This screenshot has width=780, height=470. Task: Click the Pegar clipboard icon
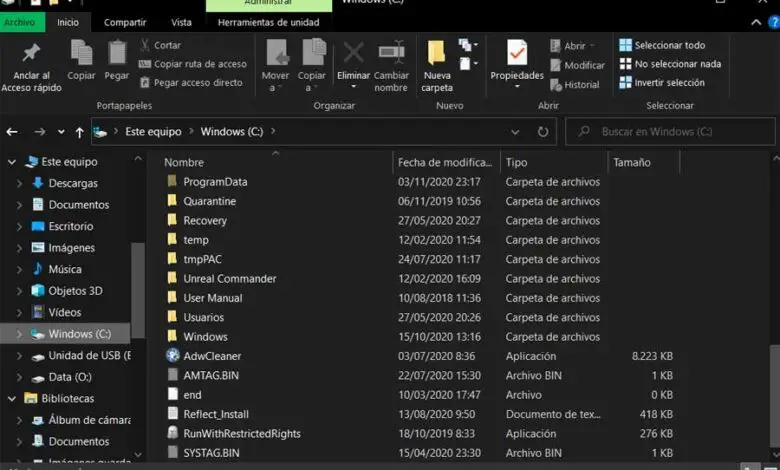tap(117, 53)
